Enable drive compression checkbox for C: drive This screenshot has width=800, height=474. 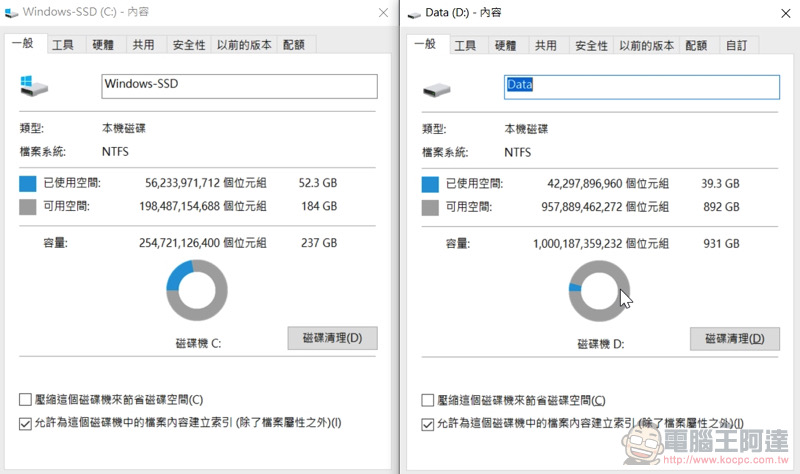click(x=25, y=400)
